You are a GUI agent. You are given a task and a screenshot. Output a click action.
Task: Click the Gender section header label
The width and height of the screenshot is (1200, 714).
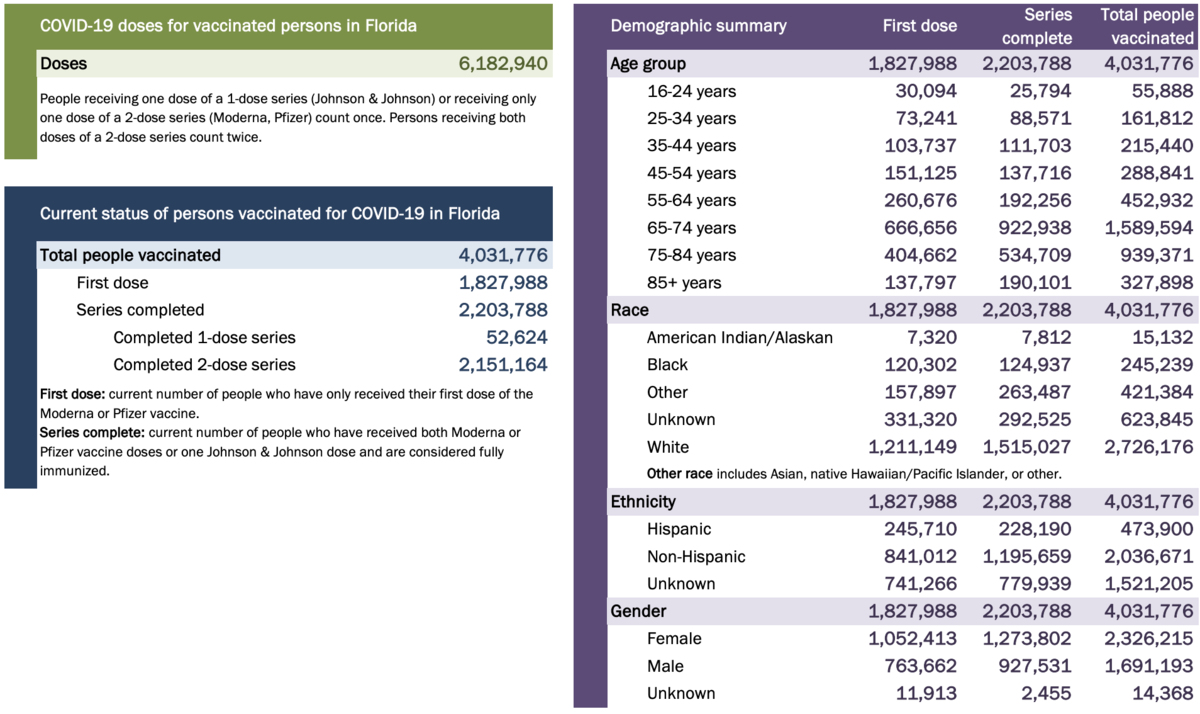[x=638, y=611]
